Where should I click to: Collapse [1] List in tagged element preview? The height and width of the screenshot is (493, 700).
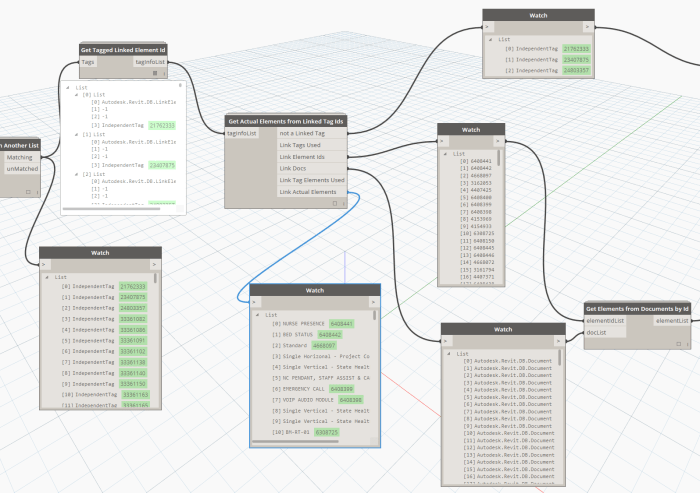click(78, 133)
